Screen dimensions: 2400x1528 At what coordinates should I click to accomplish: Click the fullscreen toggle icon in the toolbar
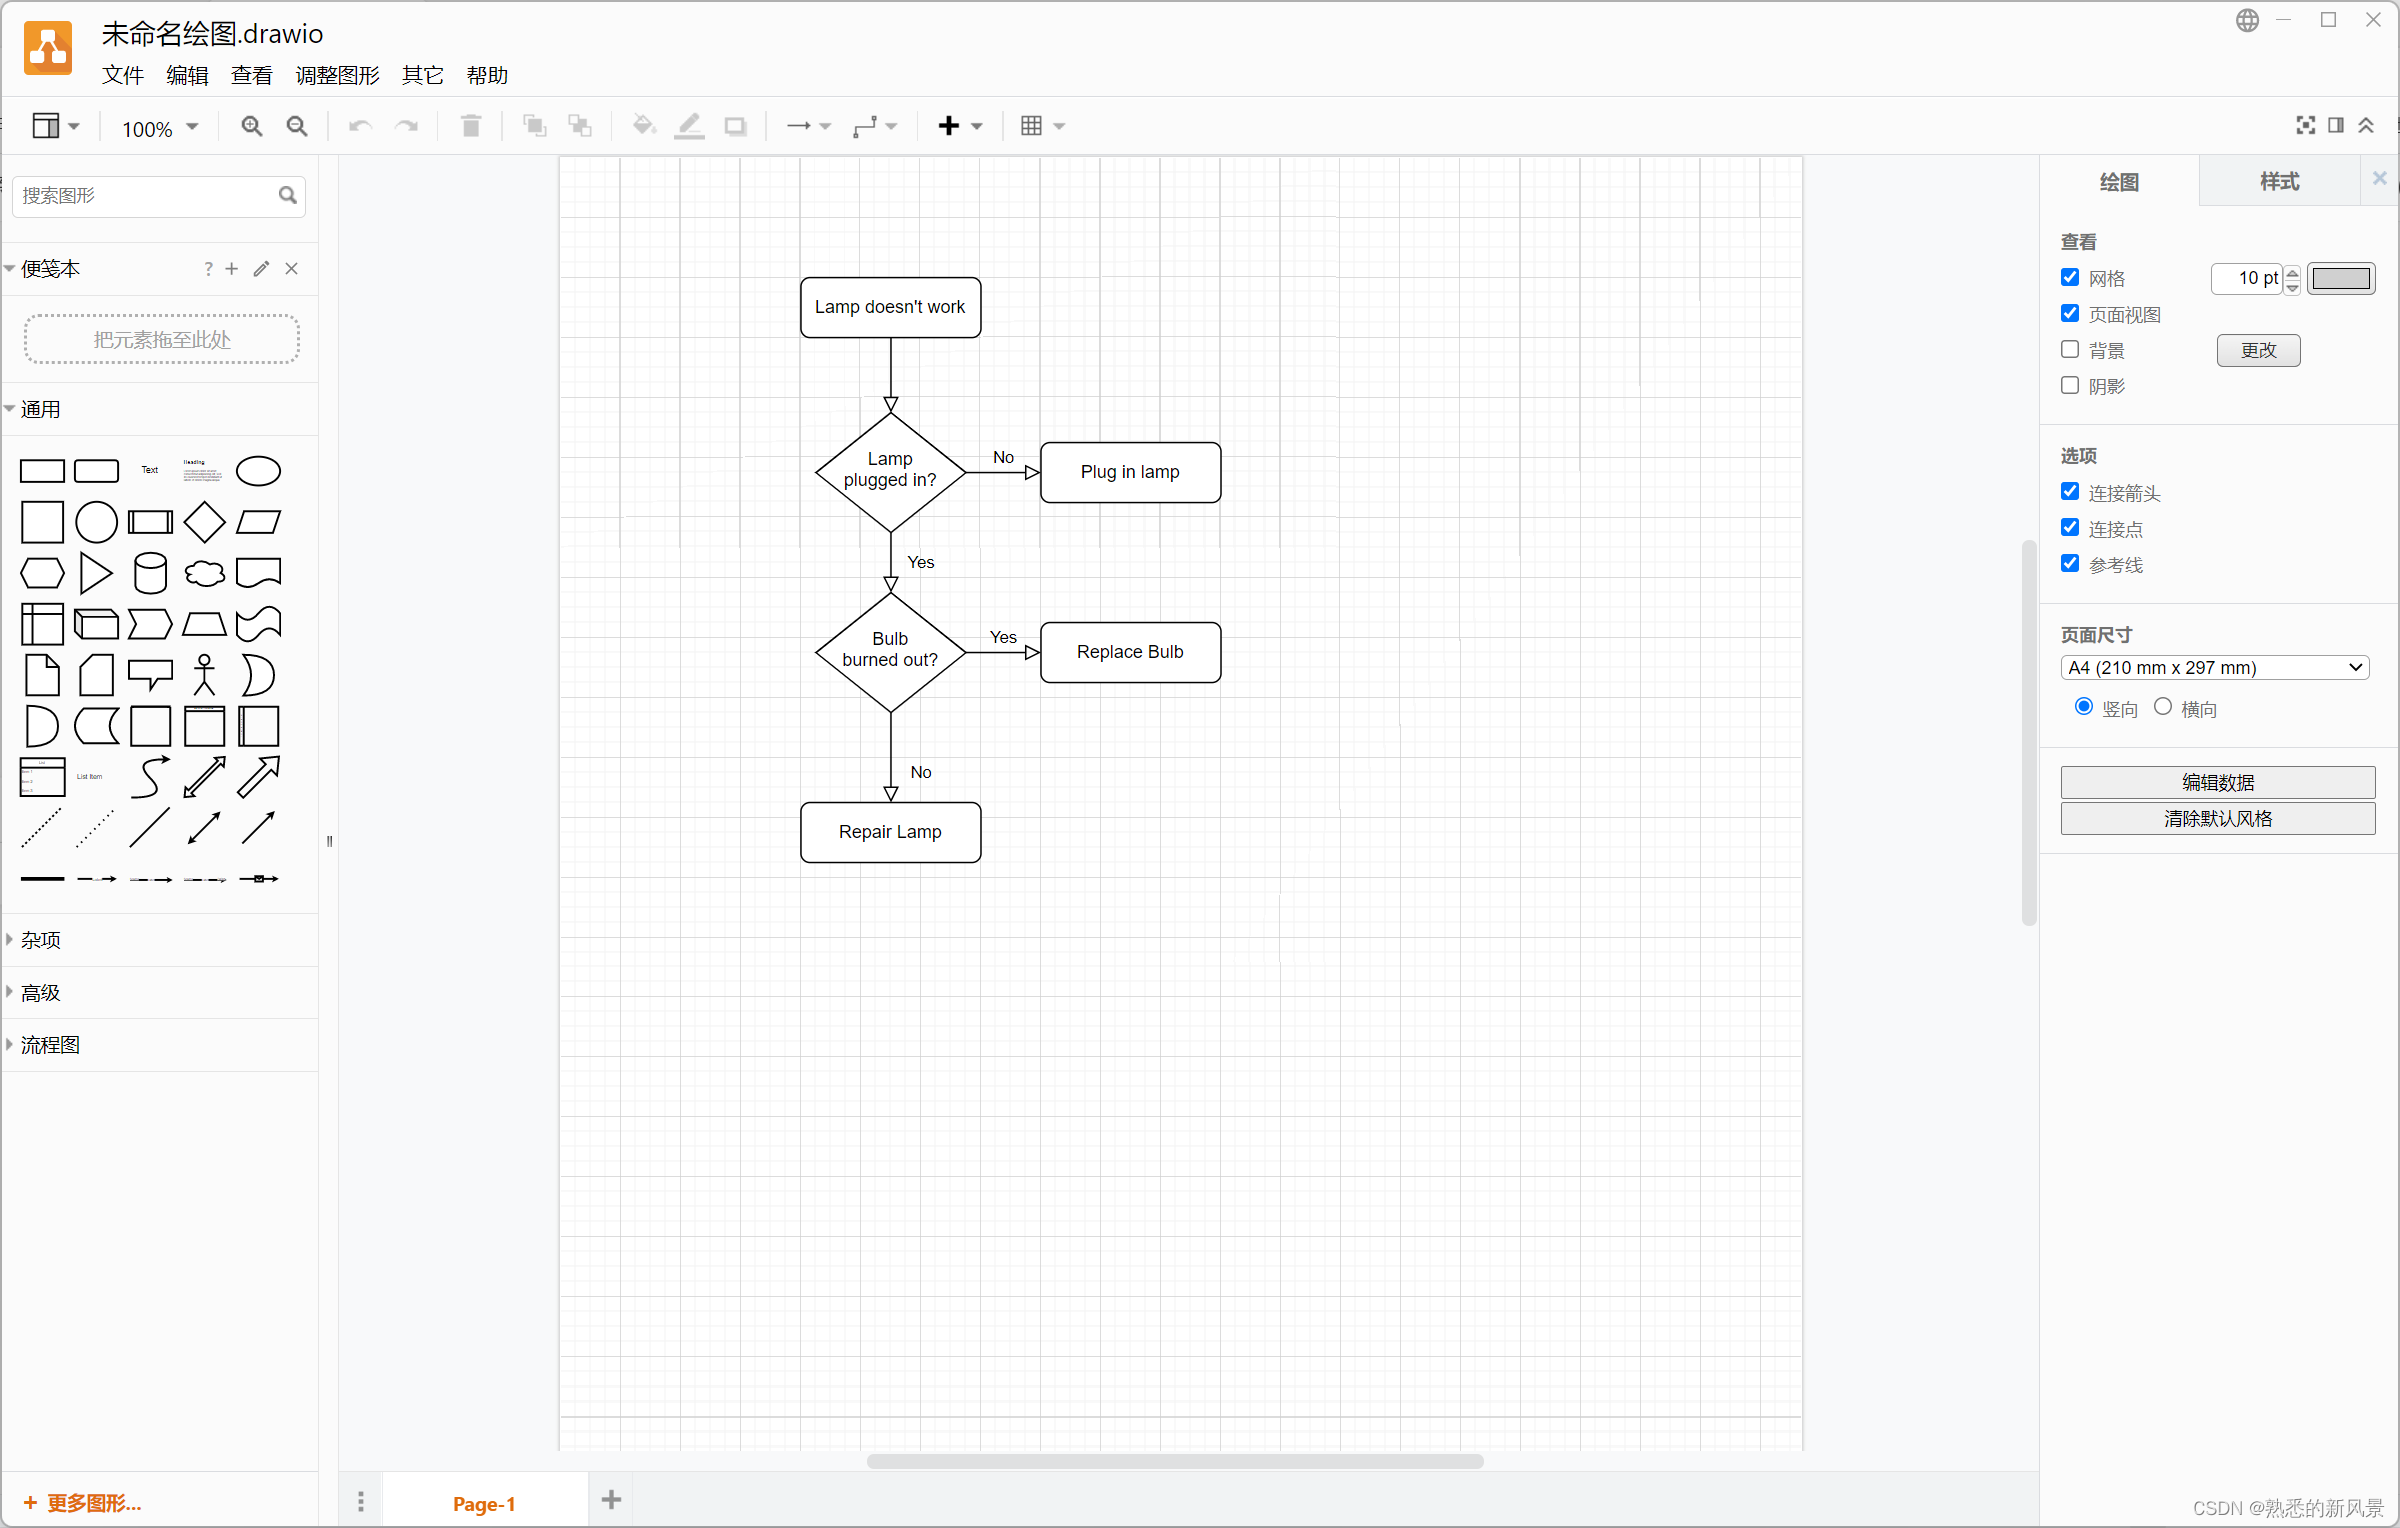[x=2305, y=125]
